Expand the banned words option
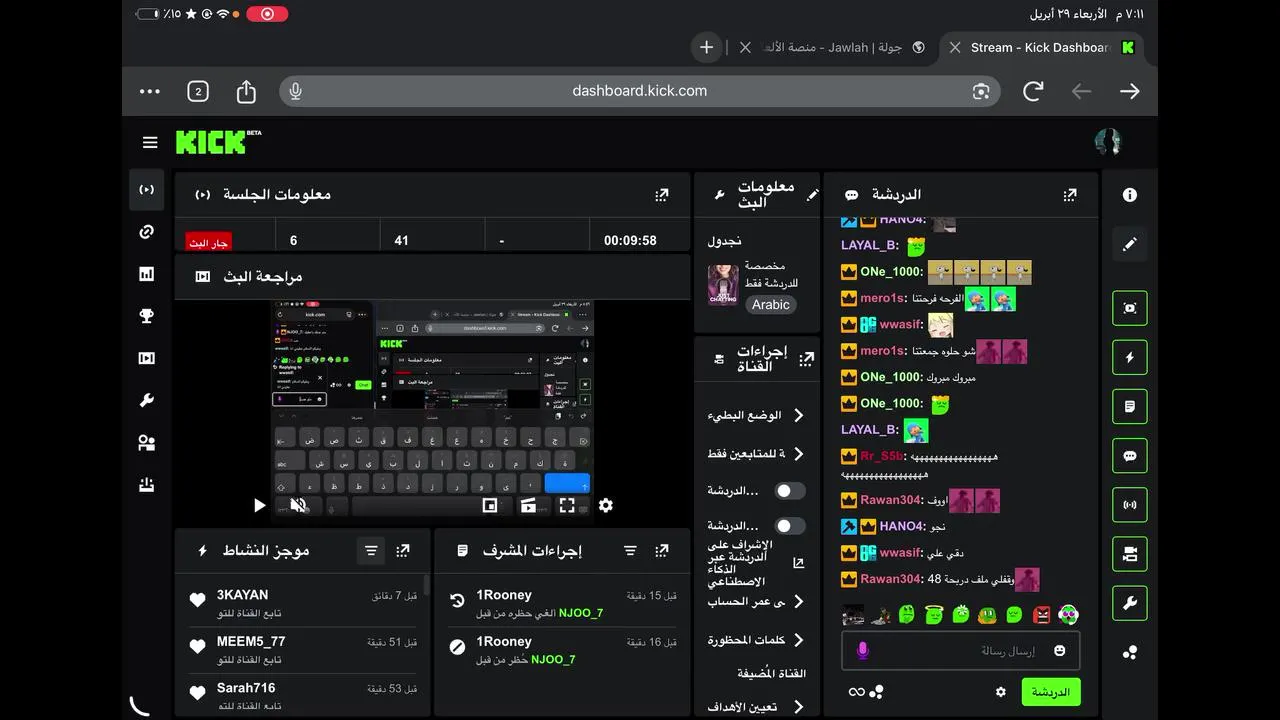Image resolution: width=1280 pixels, height=720 pixels. (x=757, y=640)
